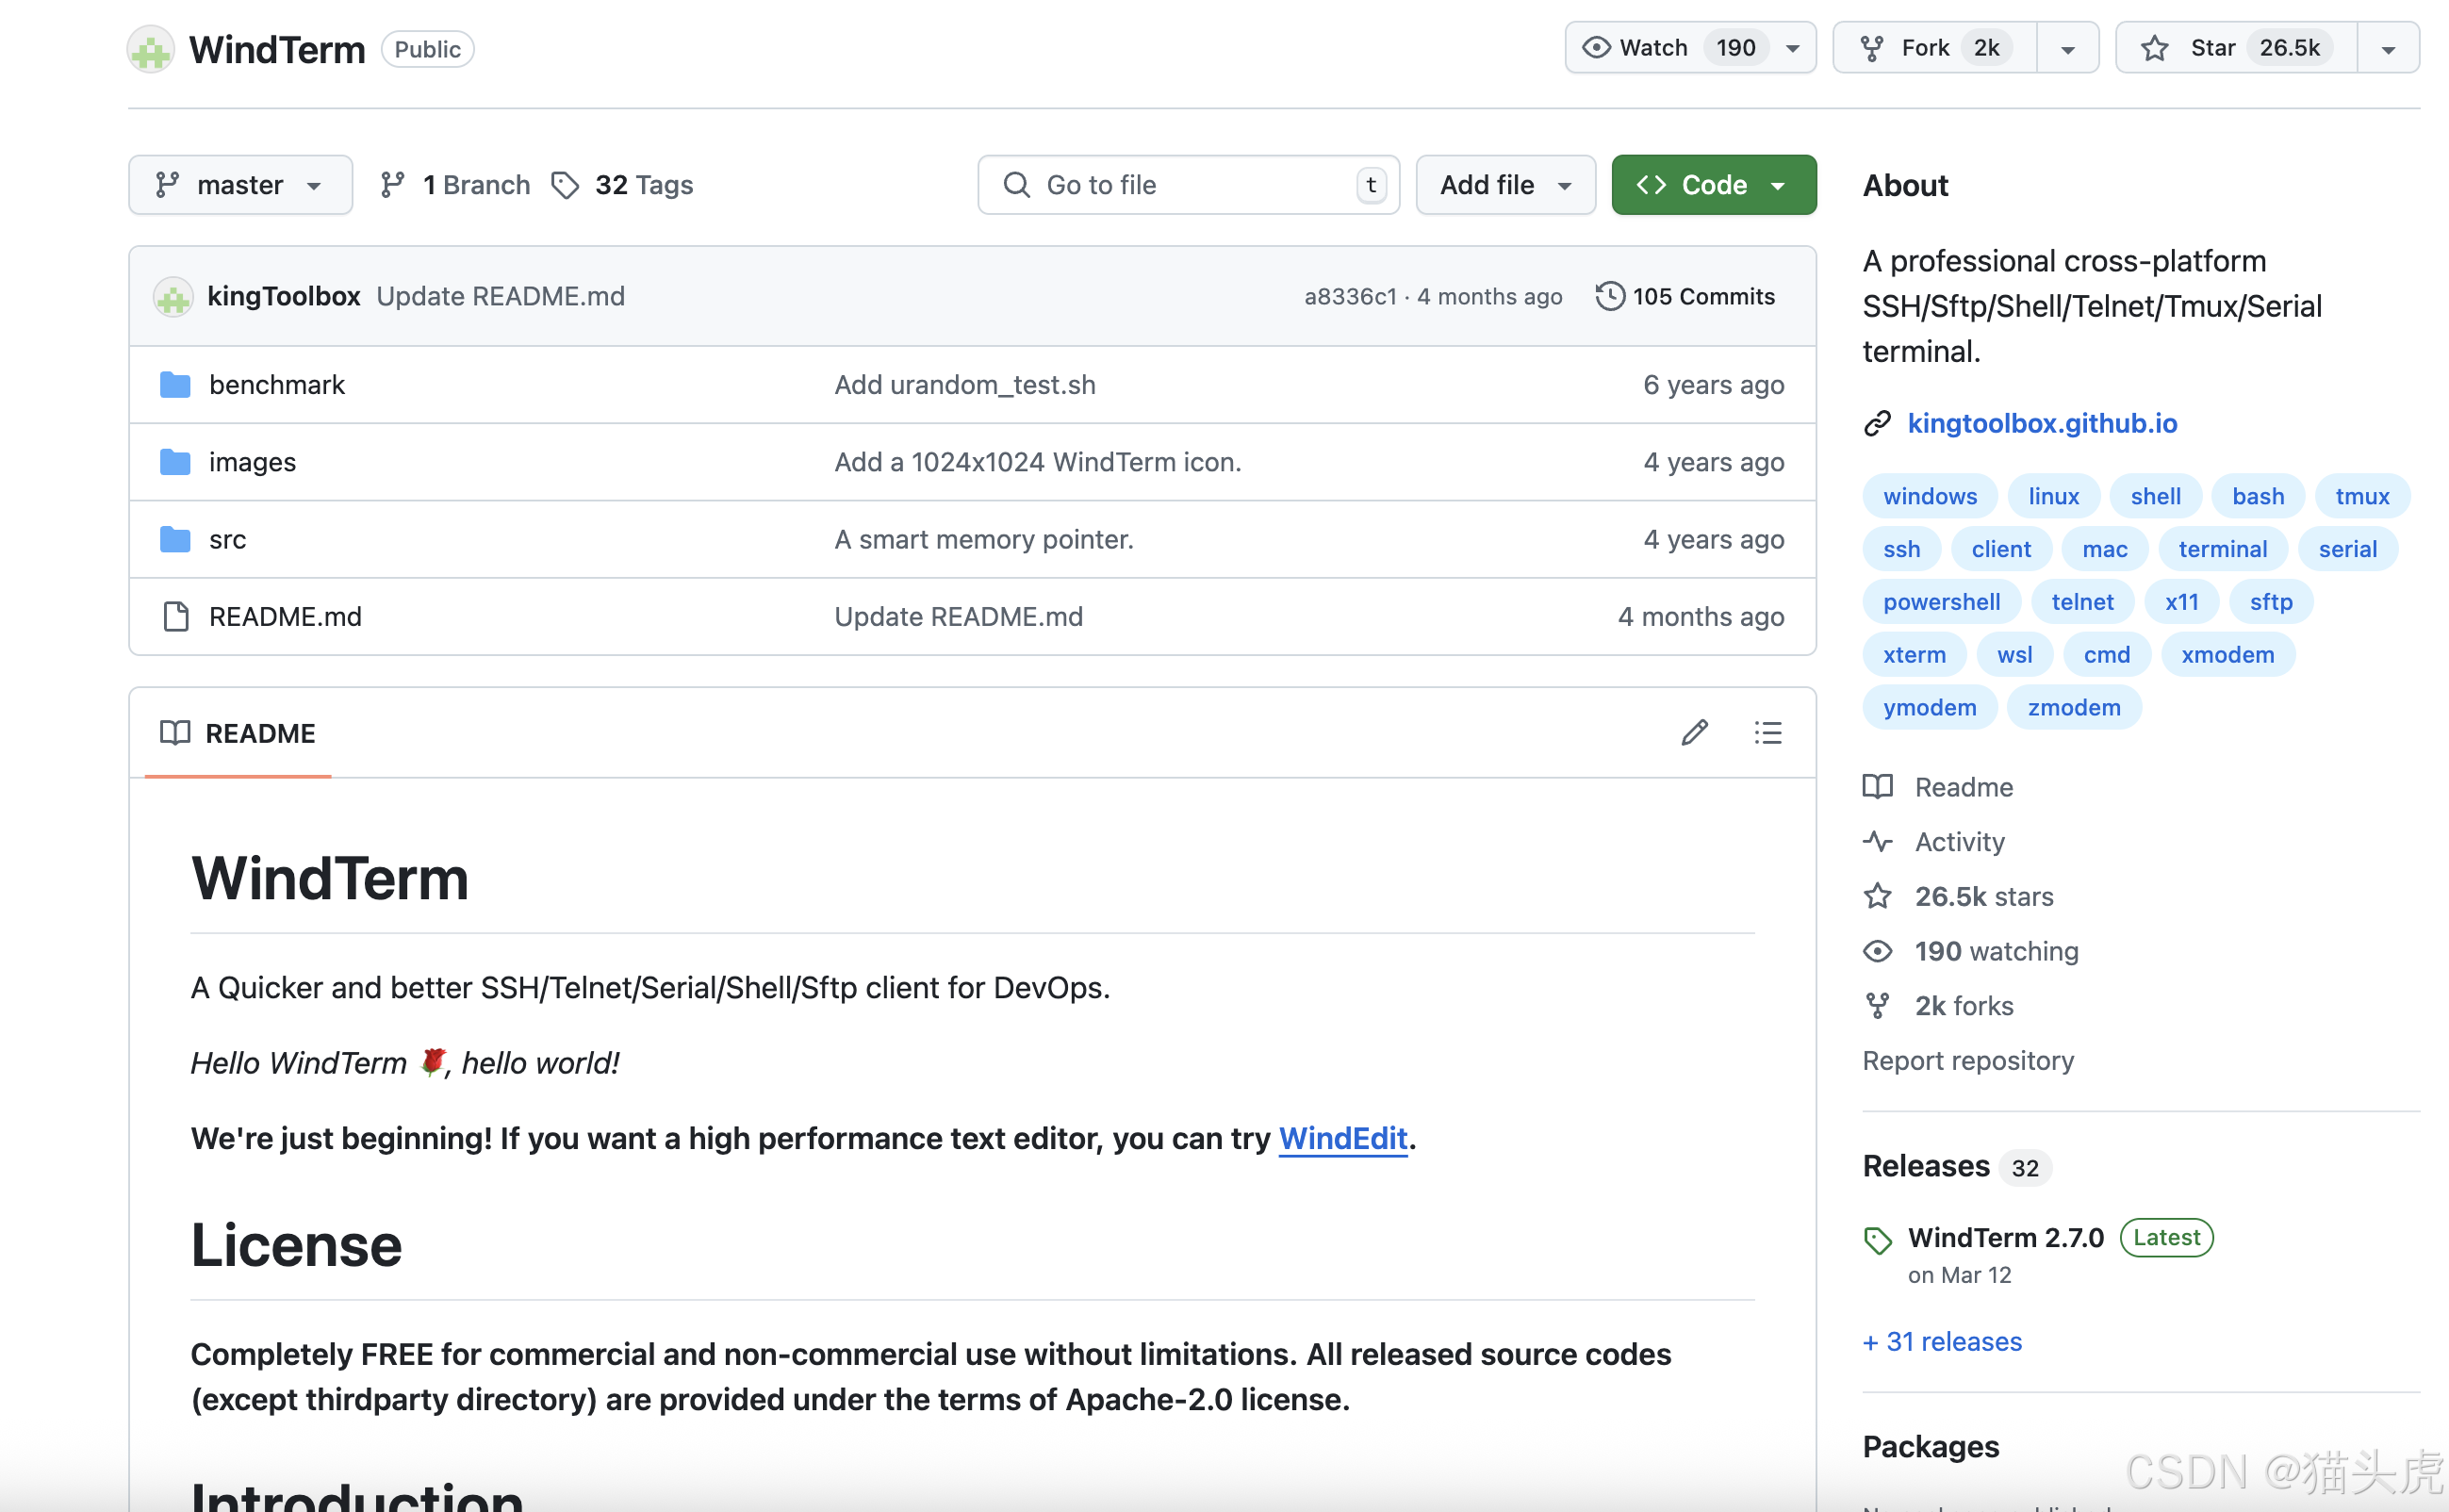Click the commit history clock icon
Image resolution: width=2449 pixels, height=1512 pixels.
pos(1609,296)
